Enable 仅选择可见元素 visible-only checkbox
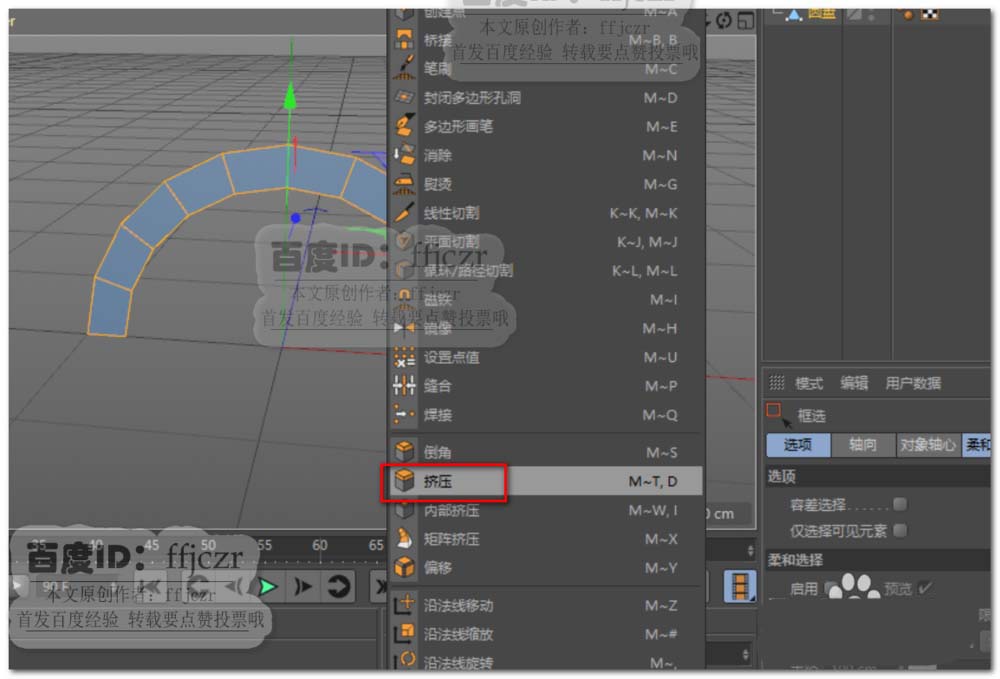The image size is (1000, 679). [900, 530]
